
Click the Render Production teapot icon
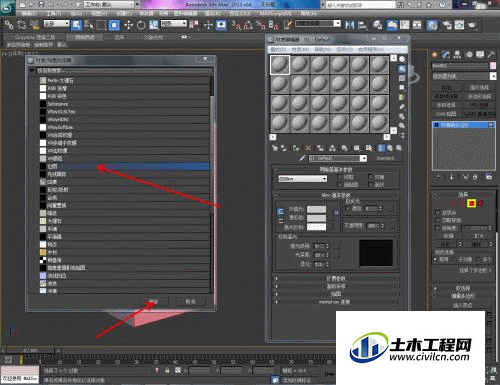click(472, 25)
